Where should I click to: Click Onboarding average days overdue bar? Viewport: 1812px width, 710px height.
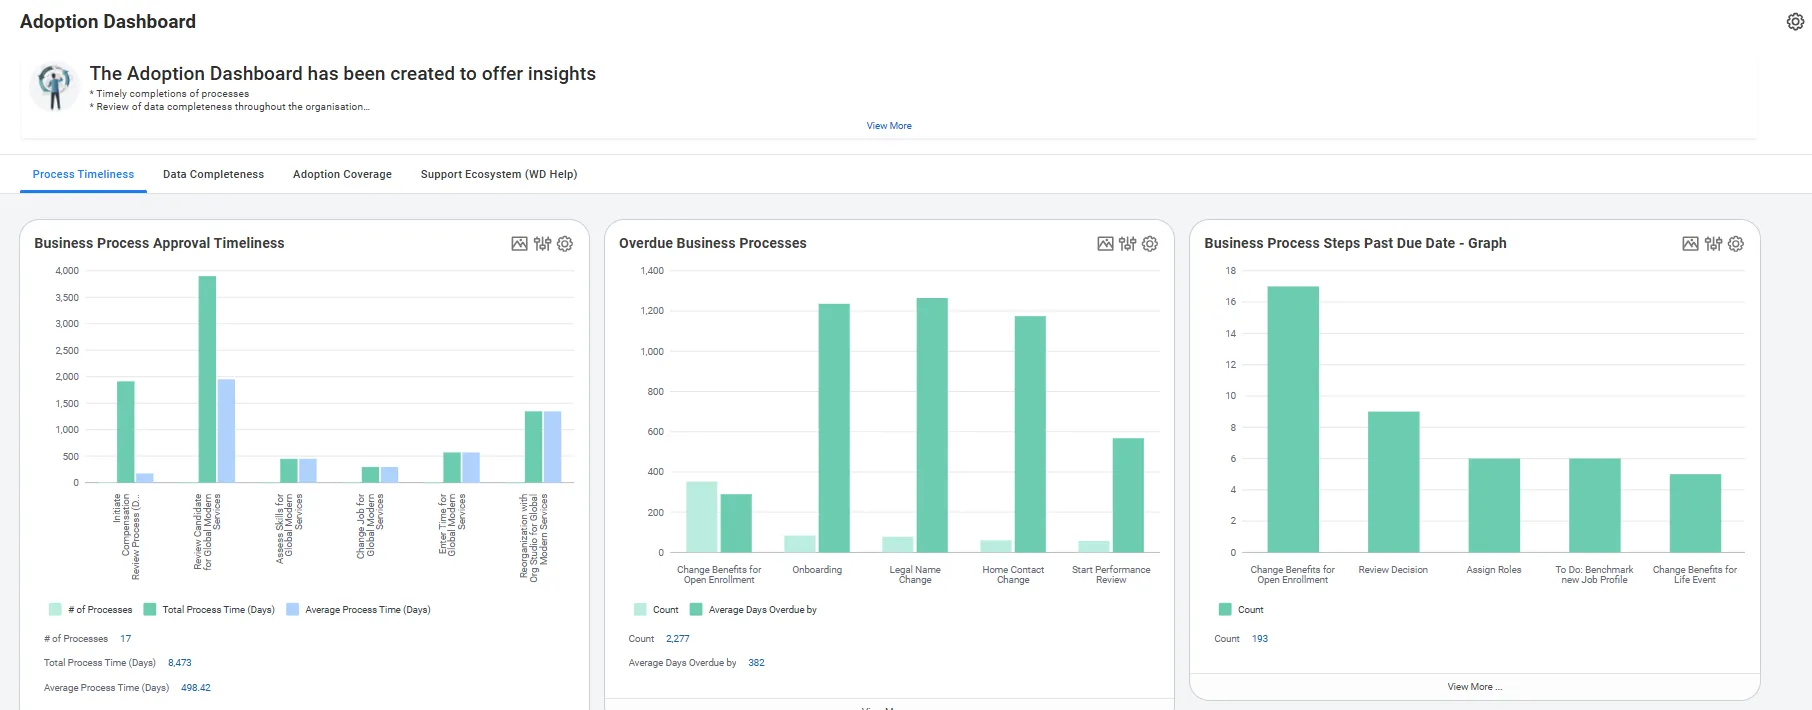click(x=834, y=428)
